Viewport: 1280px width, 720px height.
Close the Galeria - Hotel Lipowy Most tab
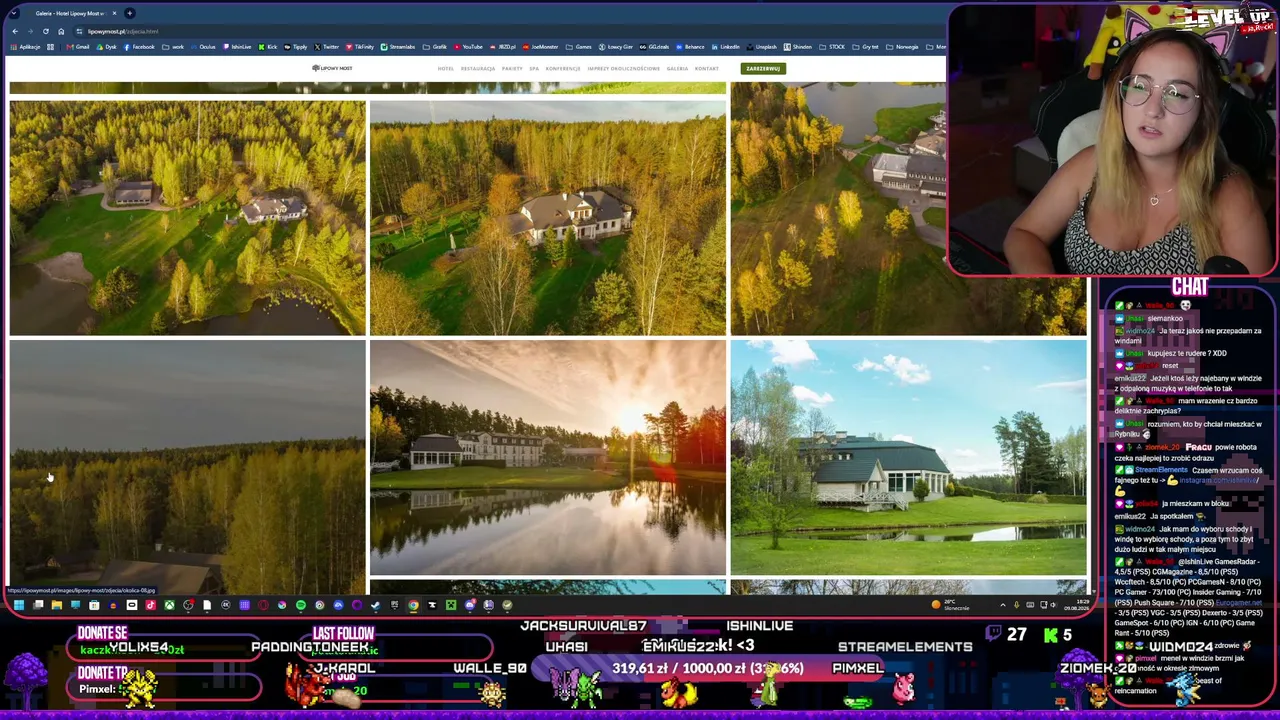[x=114, y=13]
